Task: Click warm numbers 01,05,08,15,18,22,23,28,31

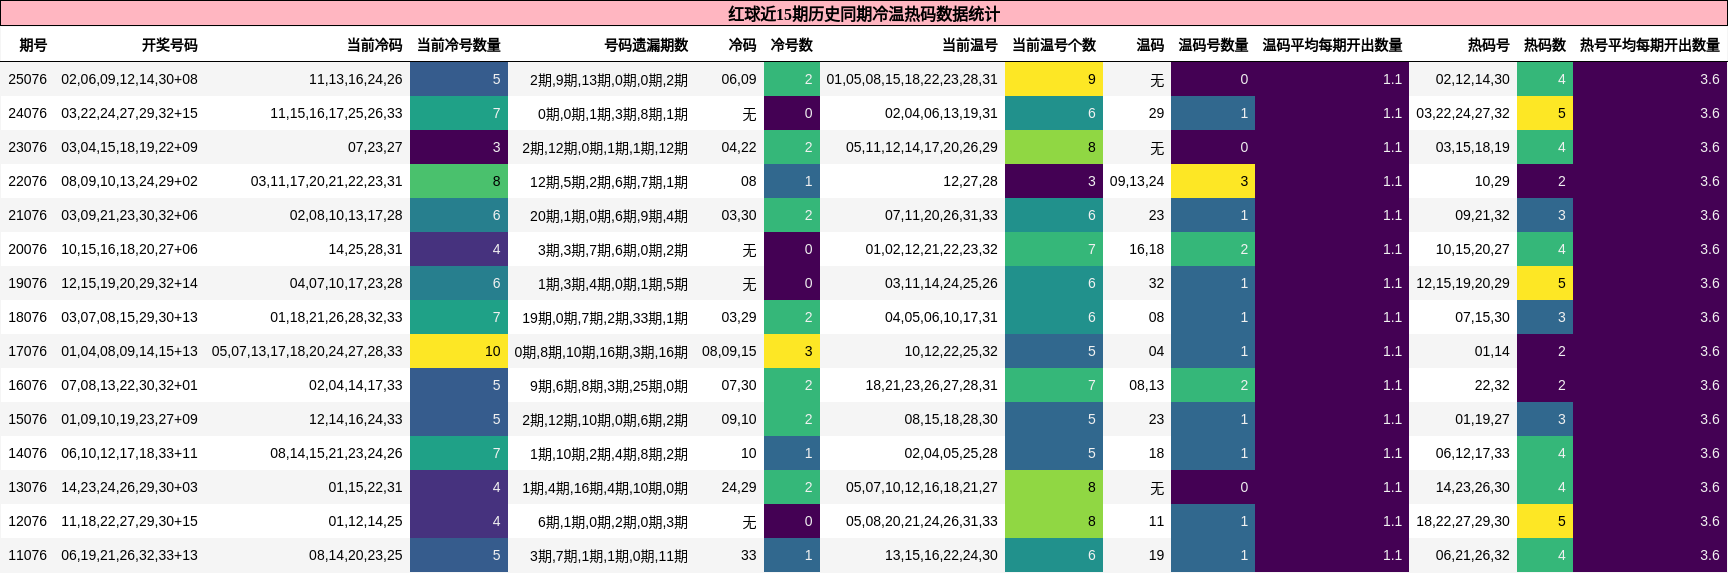Action: (x=912, y=79)
